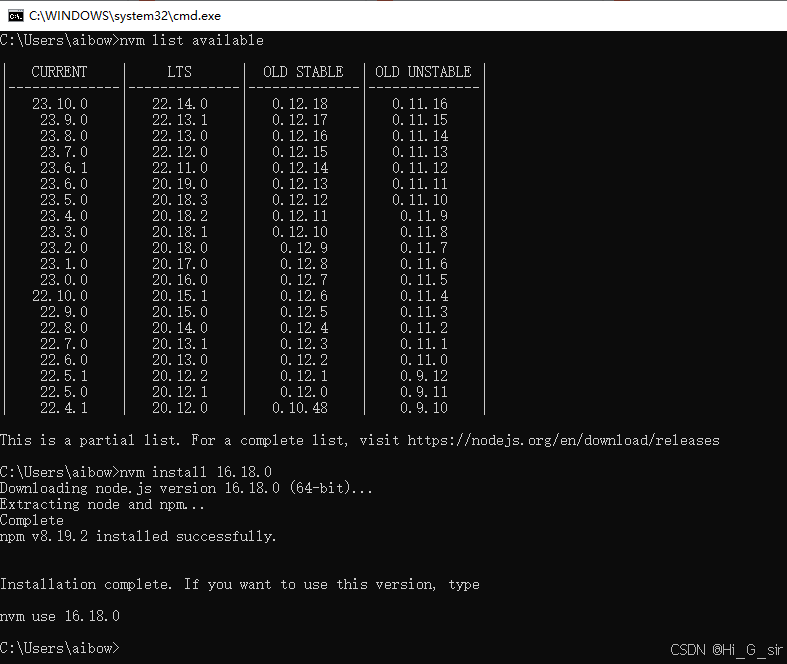Click version 0.12.6 in OLD STABLE column
787x664 pixels.
(304, 296)
